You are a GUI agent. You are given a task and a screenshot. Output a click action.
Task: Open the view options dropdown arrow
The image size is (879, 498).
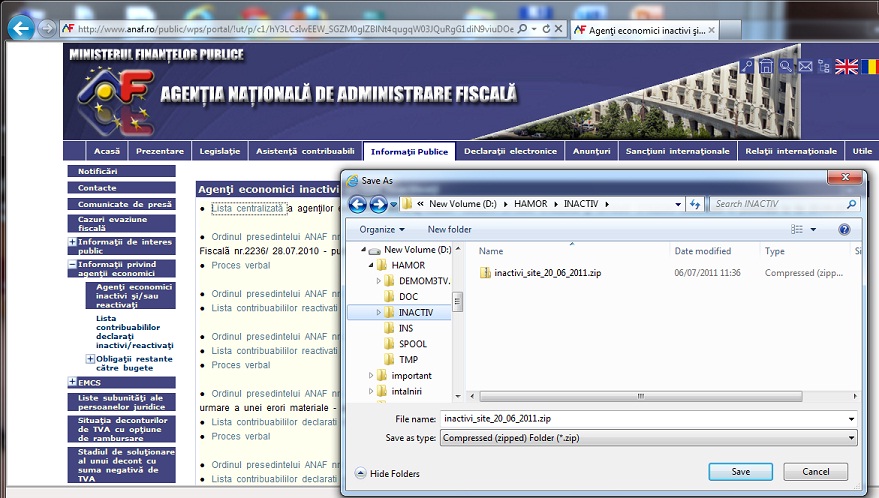[813, 229]
